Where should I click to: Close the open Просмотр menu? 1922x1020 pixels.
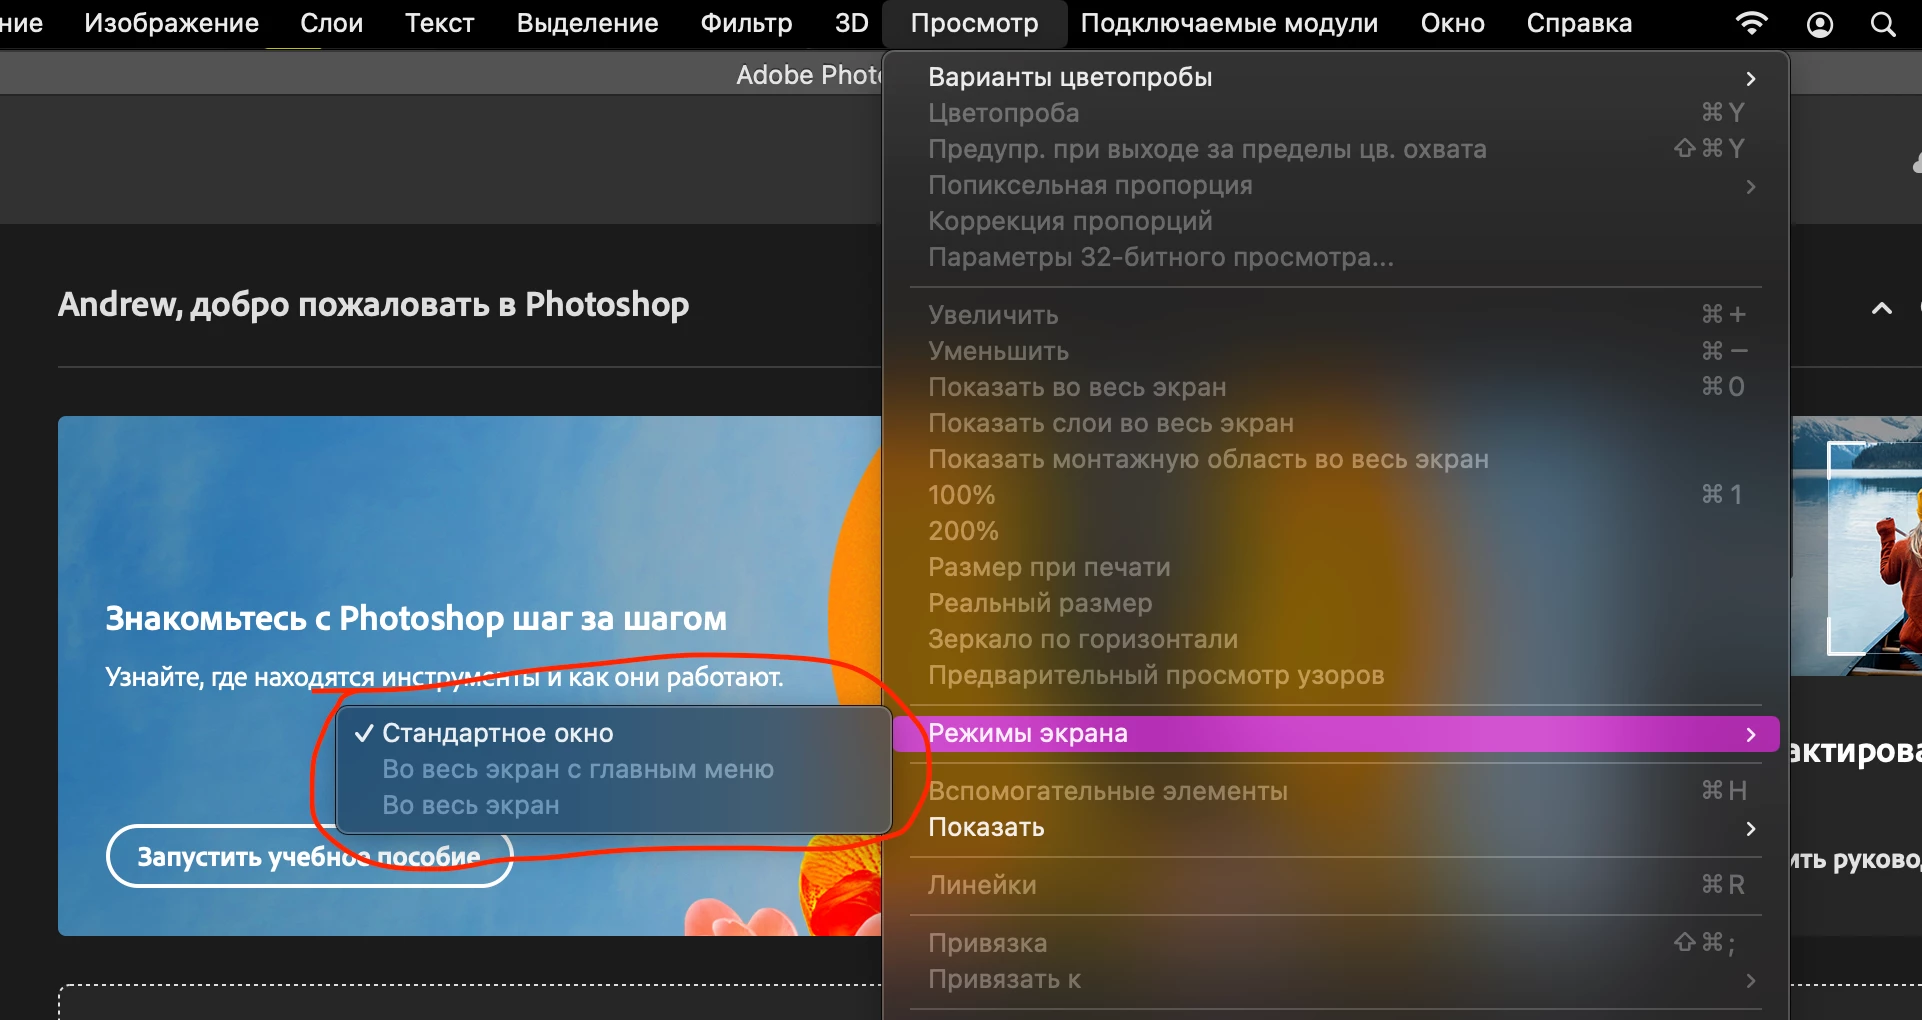974,23
